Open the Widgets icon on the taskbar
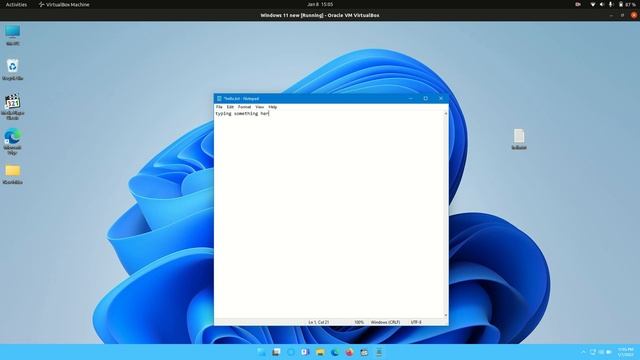Viewport: 640px width, 360px height. tap(291, 352)
